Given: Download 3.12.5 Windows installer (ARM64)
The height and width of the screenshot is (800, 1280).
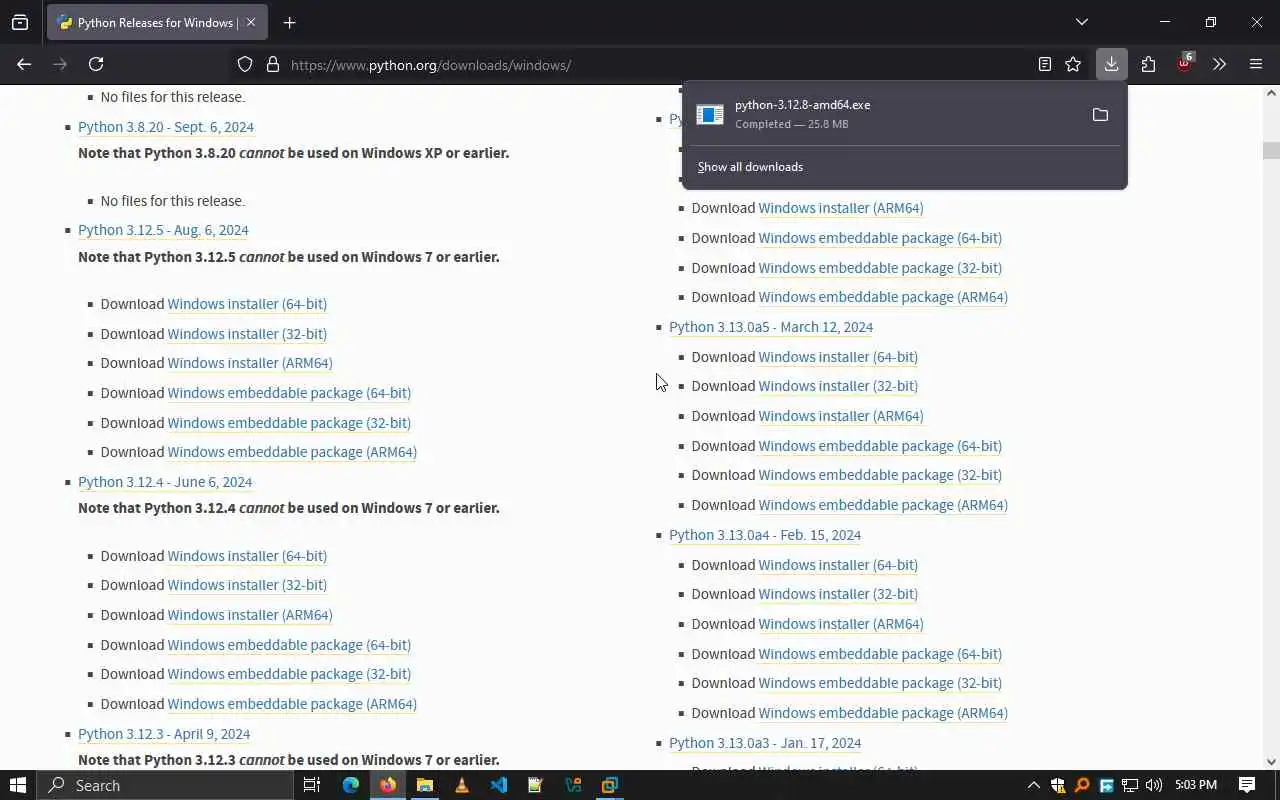Looking at the screenshot, I should click(x=250, y=363).
